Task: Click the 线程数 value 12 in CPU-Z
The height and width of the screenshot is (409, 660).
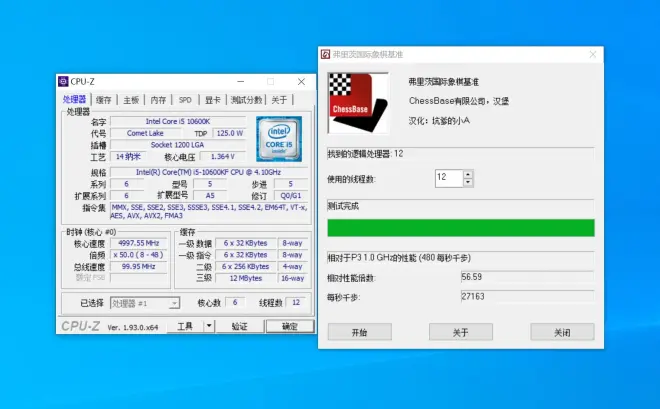Action: pyautogui.click(x=296, y=303)
